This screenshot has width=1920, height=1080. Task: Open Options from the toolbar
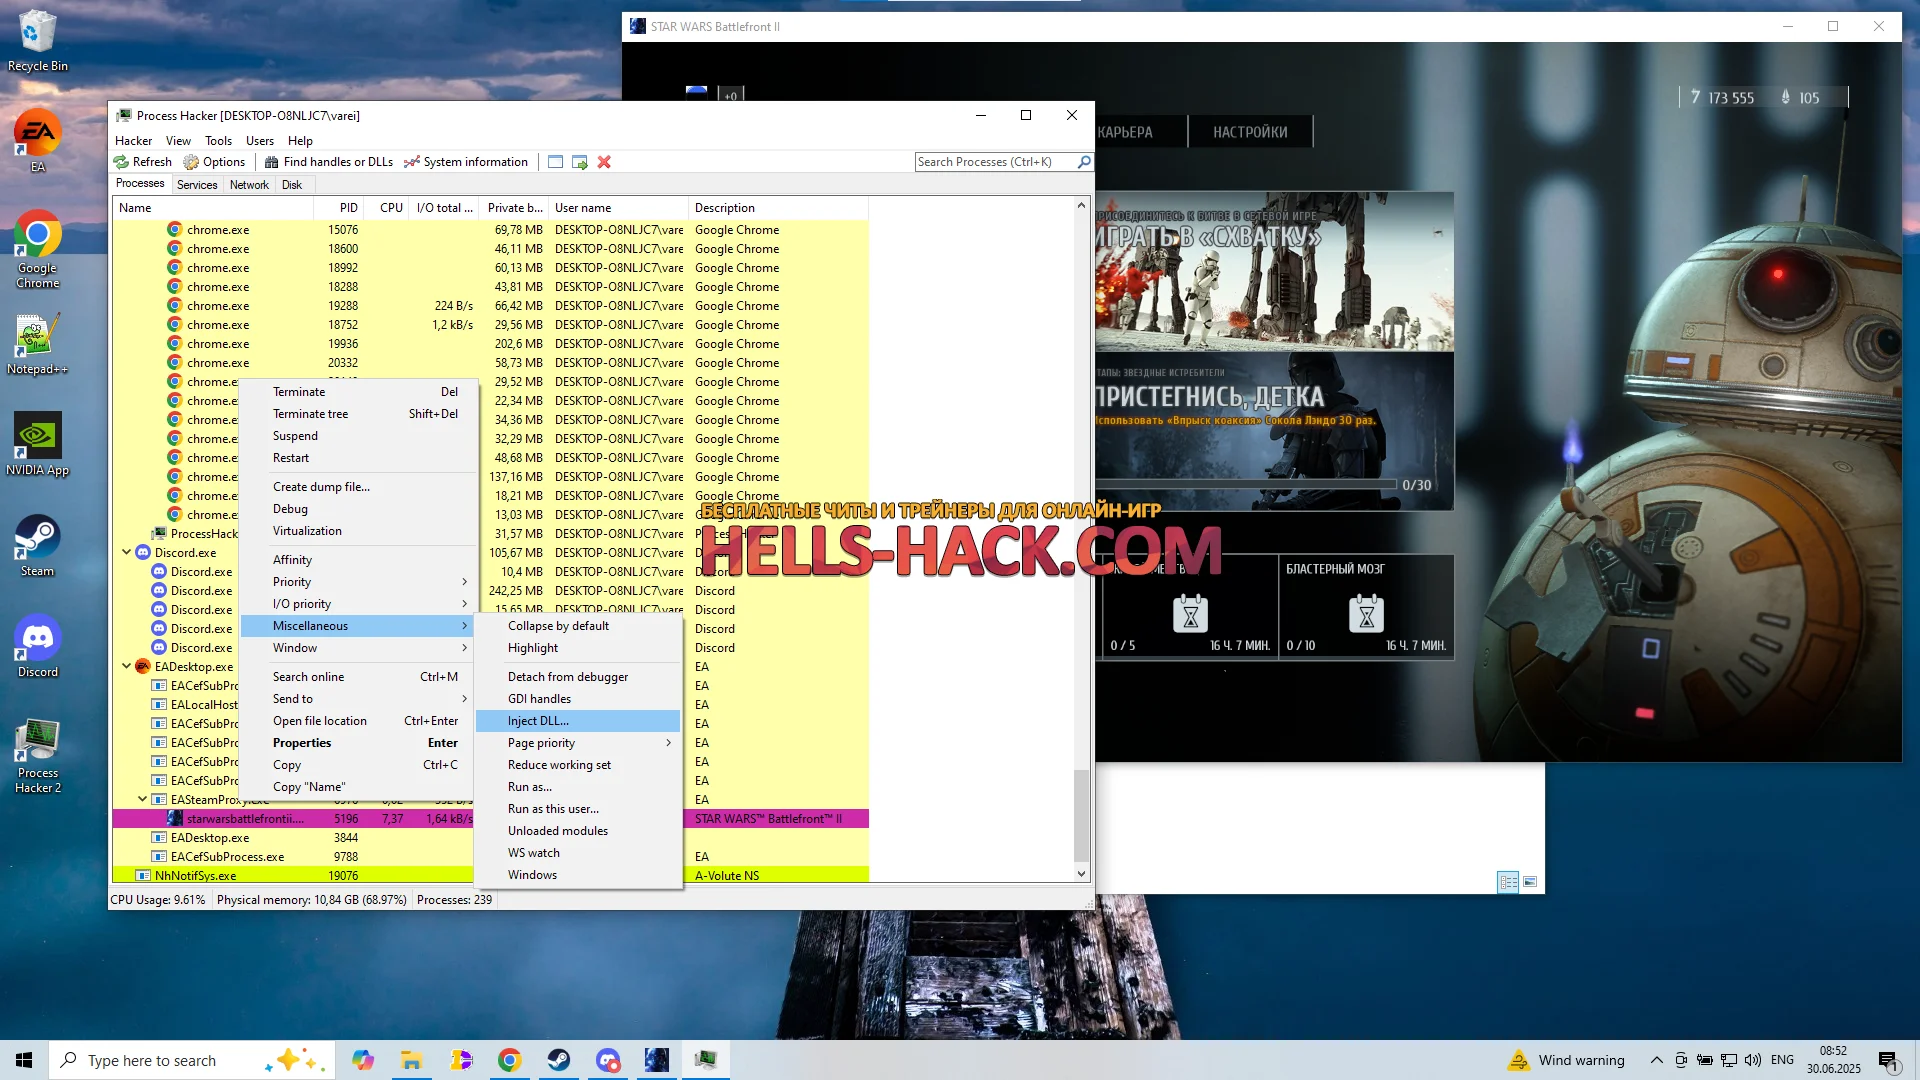click(x=214, y=162)
